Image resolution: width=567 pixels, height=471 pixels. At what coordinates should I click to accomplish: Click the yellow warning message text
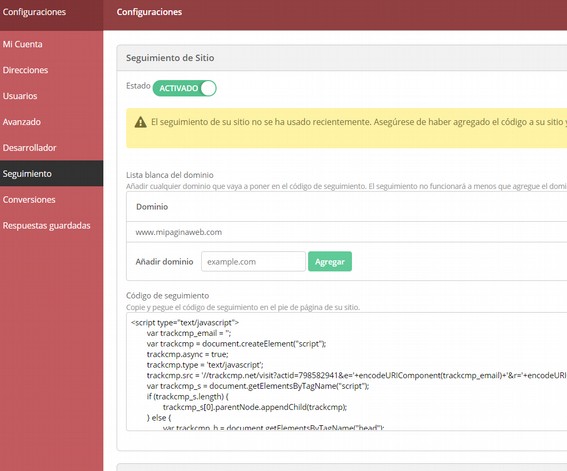(359, 122)
